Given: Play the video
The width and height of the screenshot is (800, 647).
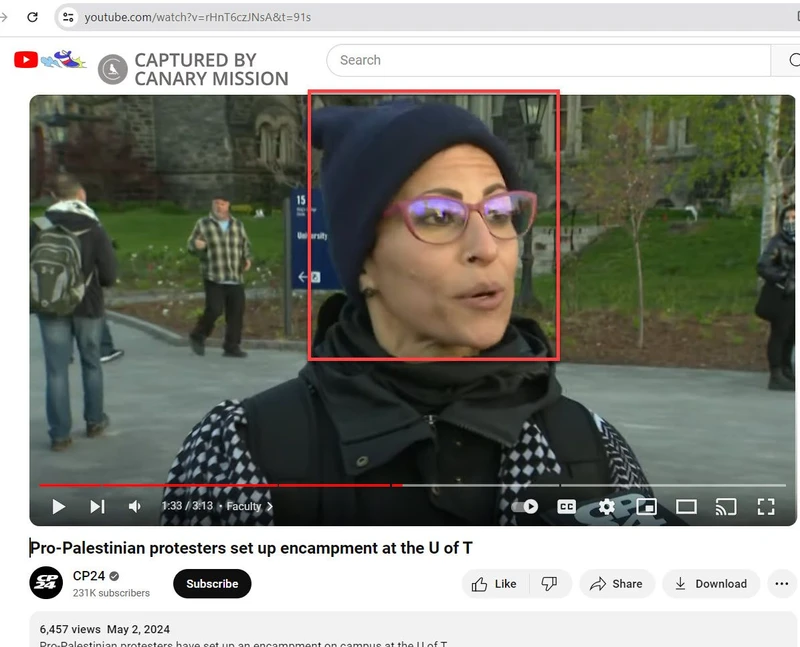Looking at the screenshot, I should pos(58,506).
